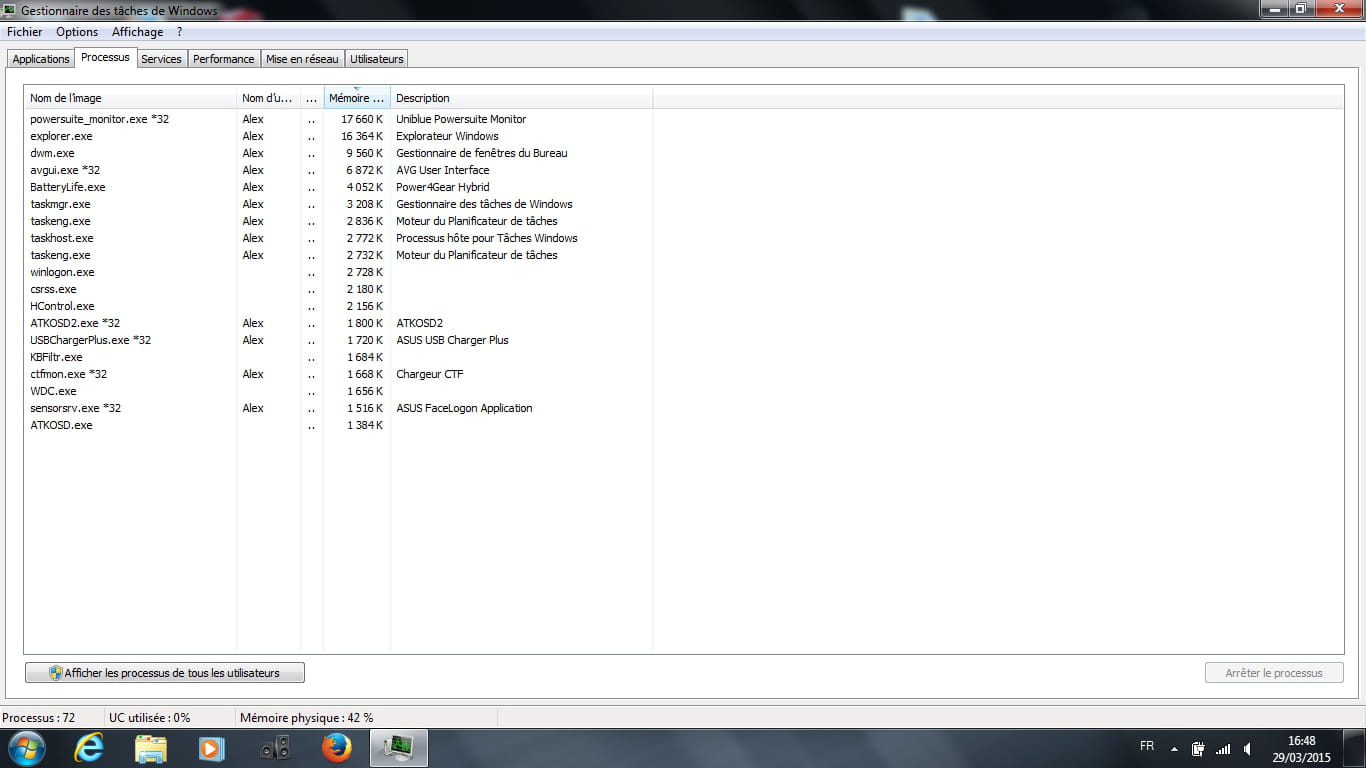This screenshot has height=768, width=1366.
Task: Open the Windows Start menu orb
Action: (x=25, y=747)
